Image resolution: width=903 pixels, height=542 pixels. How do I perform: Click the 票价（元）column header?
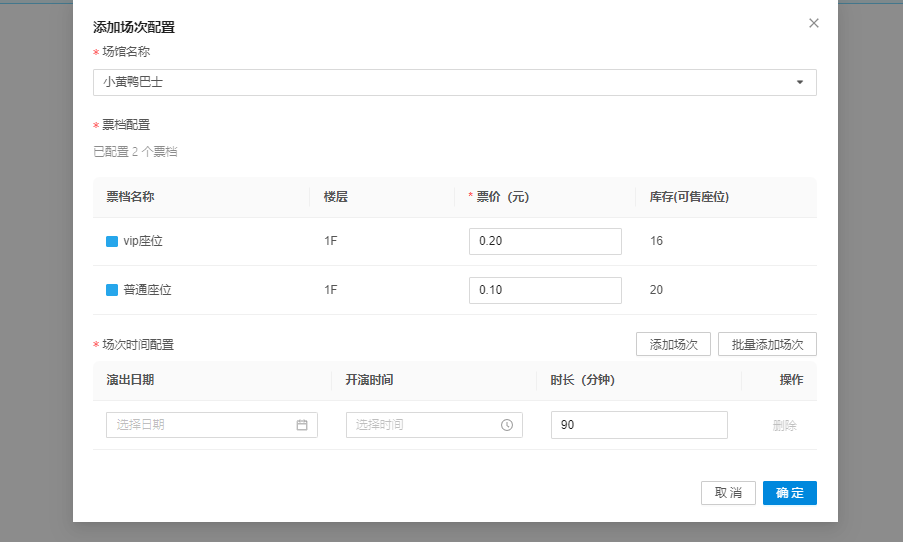coord(502,197)
